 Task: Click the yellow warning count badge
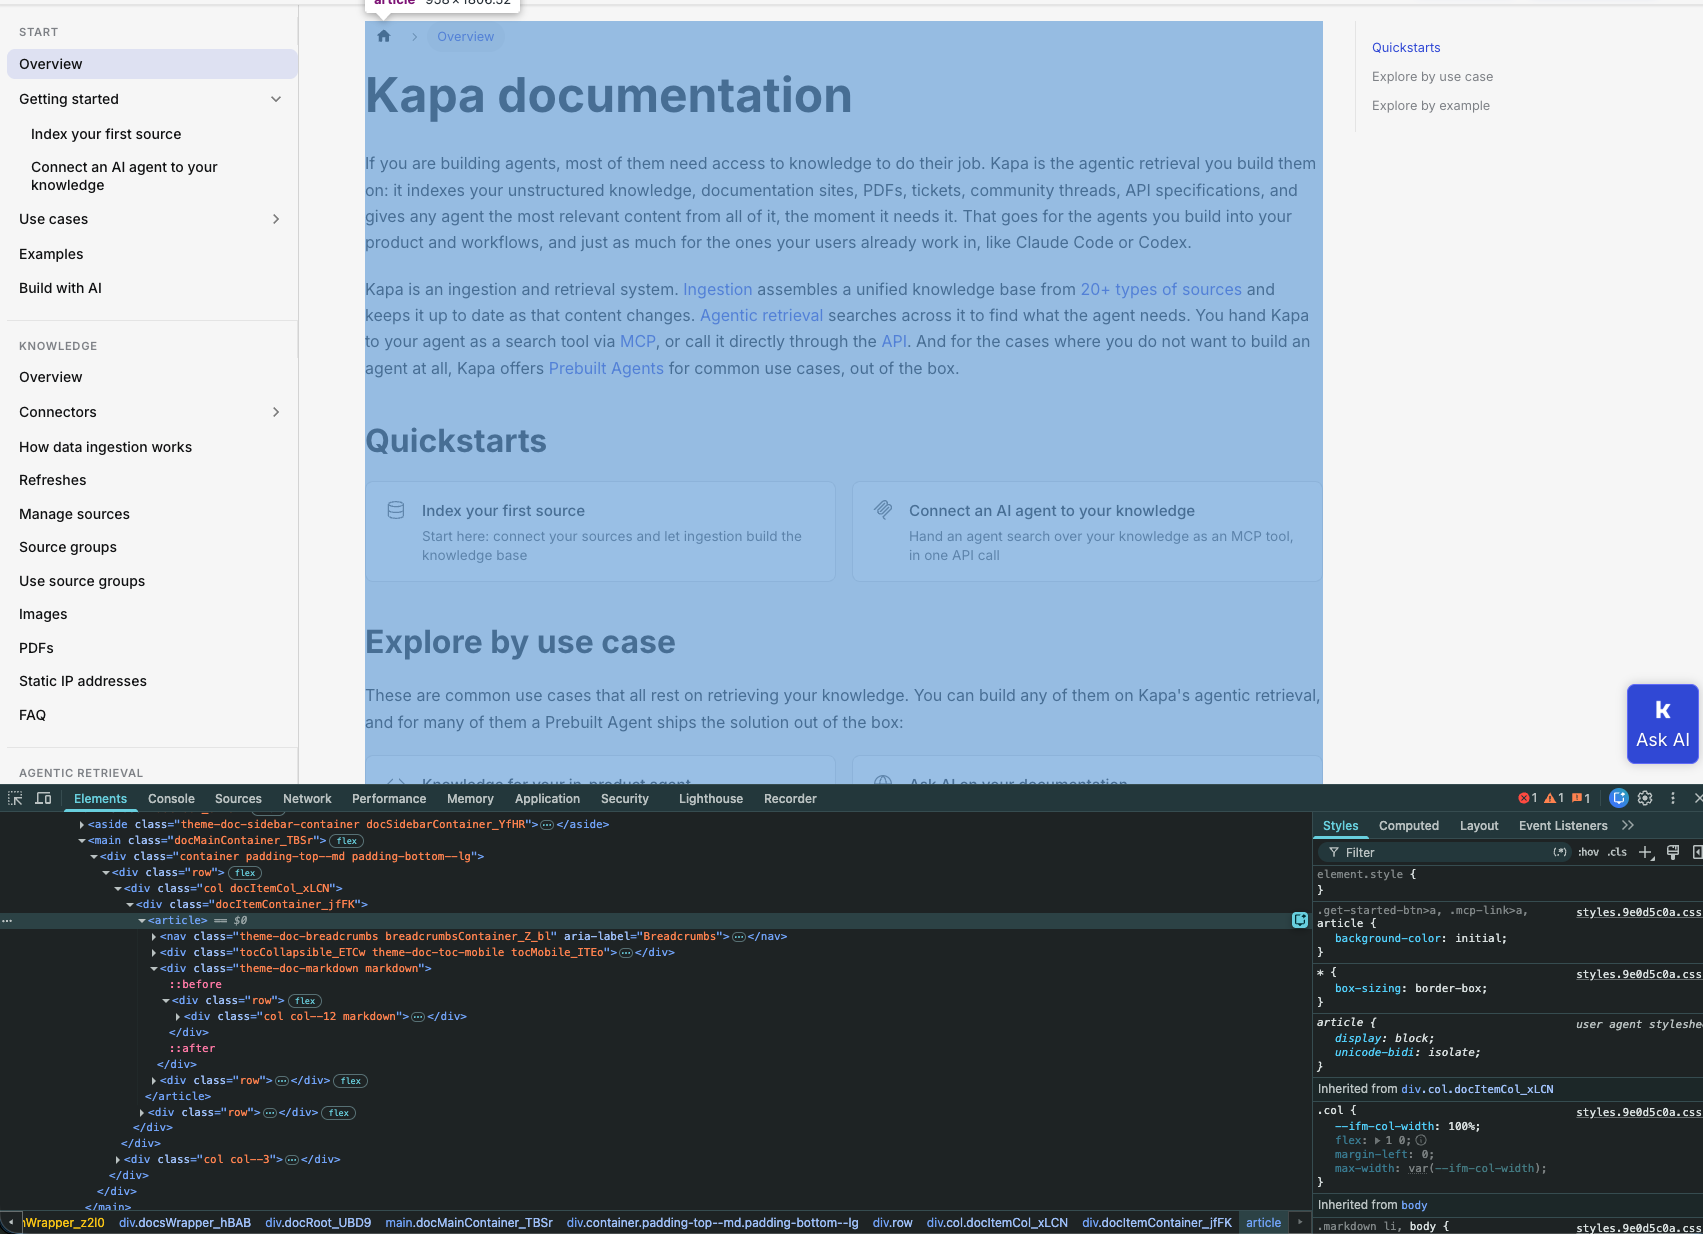[x=1554, y=798]
